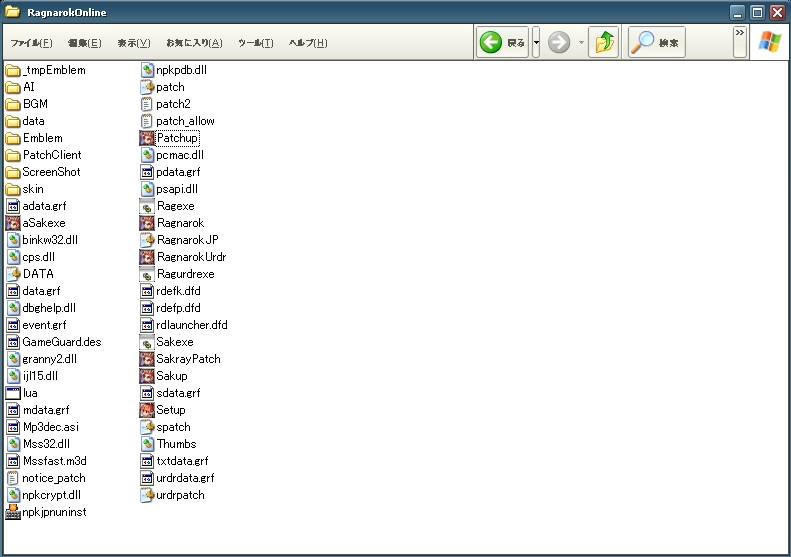This screenshot has height=557, width=791.
Task: Click the file name adata.grf
Action: 44,206
